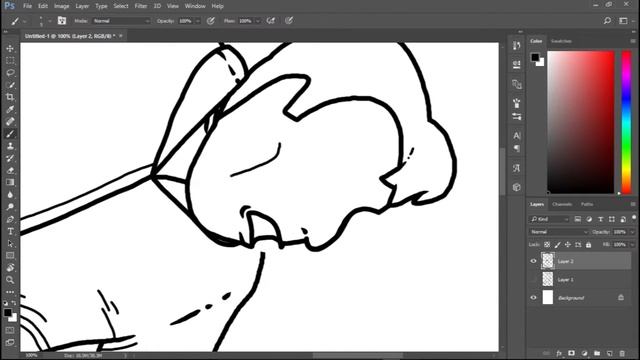Toggle lock transparent pixels in the Layers panel
Screen dimensions: 640x360
point(547,245)
